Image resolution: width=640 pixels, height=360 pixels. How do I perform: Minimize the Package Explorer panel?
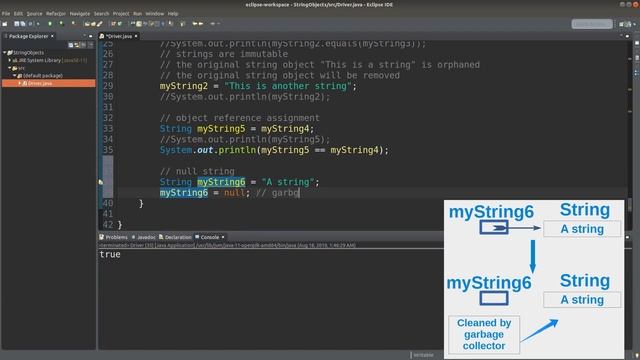tap(84, 36)
